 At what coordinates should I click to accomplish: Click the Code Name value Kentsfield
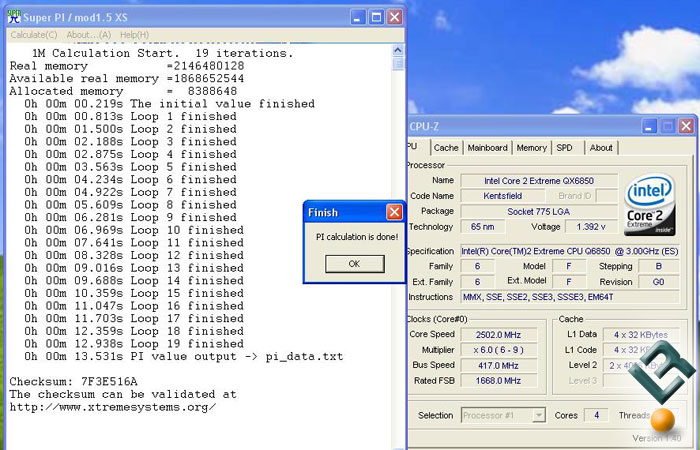(x=503, y=196)
